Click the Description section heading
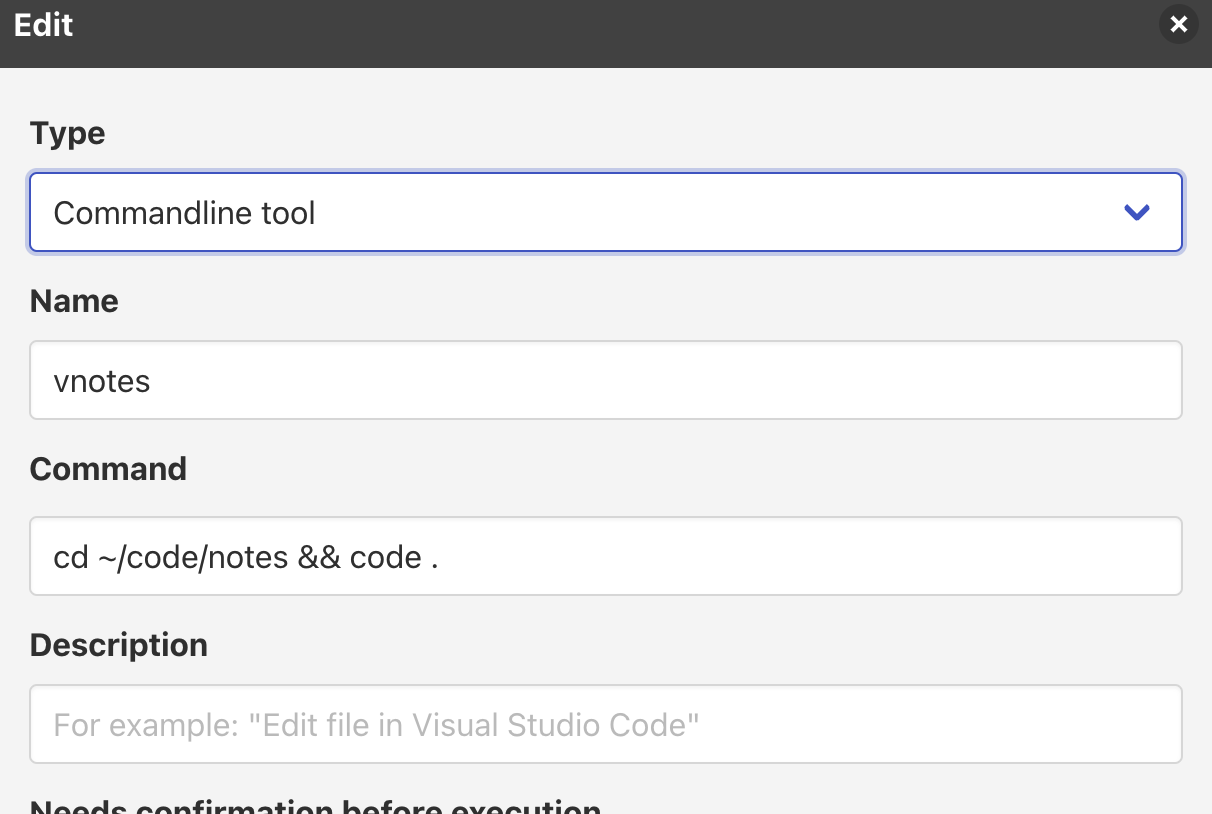This screenshot has height=814, width=1212. [118, 644]
